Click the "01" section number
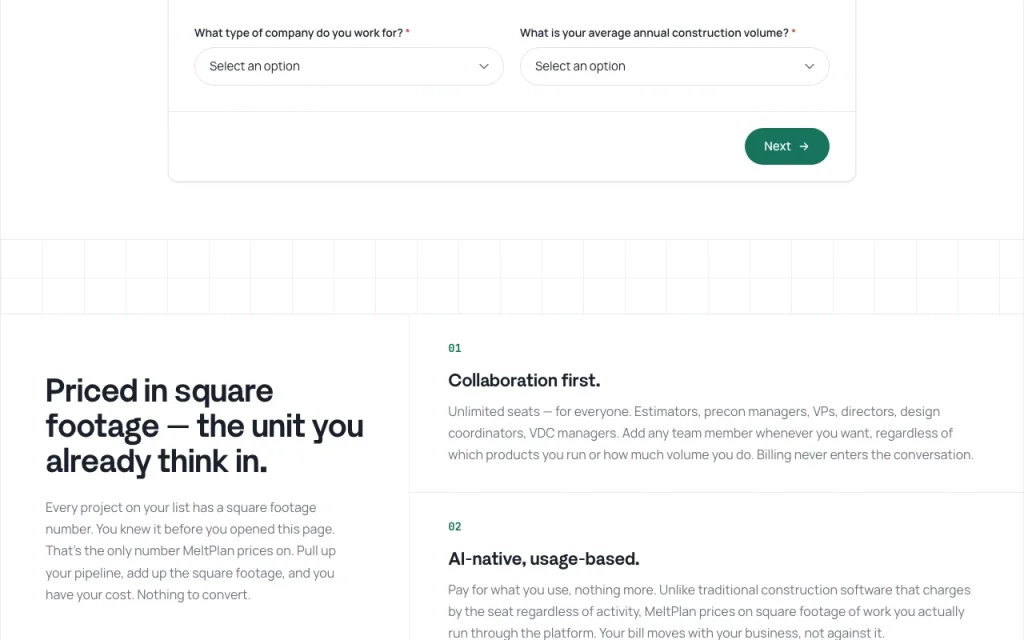Screen dimensions: 1024x640 click(455, 348)
